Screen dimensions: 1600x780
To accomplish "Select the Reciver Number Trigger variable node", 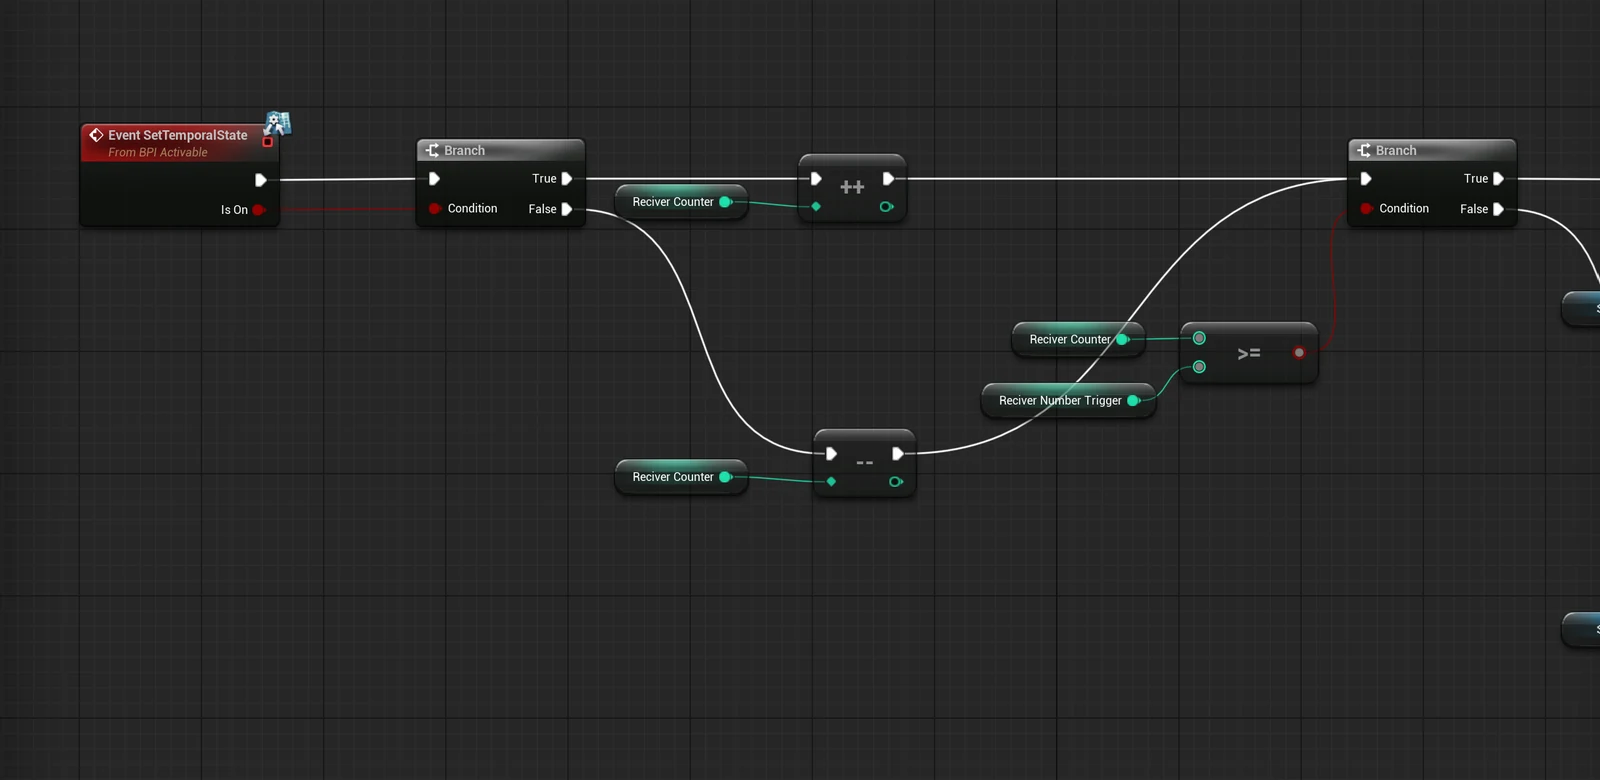I will [x=1069, y=401].
